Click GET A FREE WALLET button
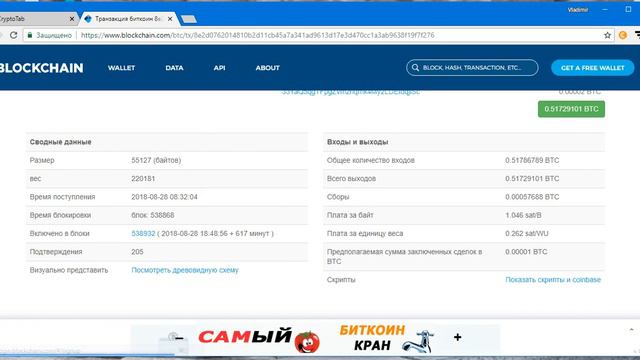 coord(593,68)
